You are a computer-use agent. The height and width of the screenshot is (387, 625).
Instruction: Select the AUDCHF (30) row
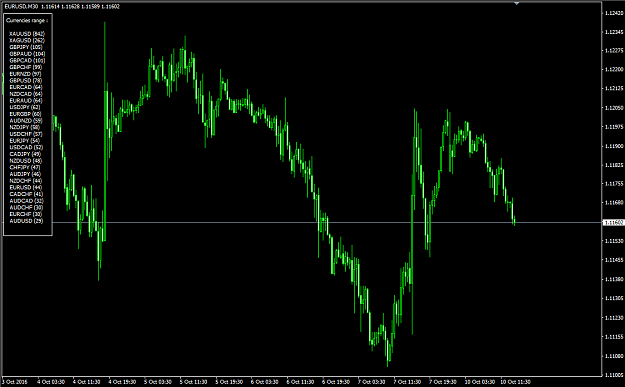click(26, 208)
